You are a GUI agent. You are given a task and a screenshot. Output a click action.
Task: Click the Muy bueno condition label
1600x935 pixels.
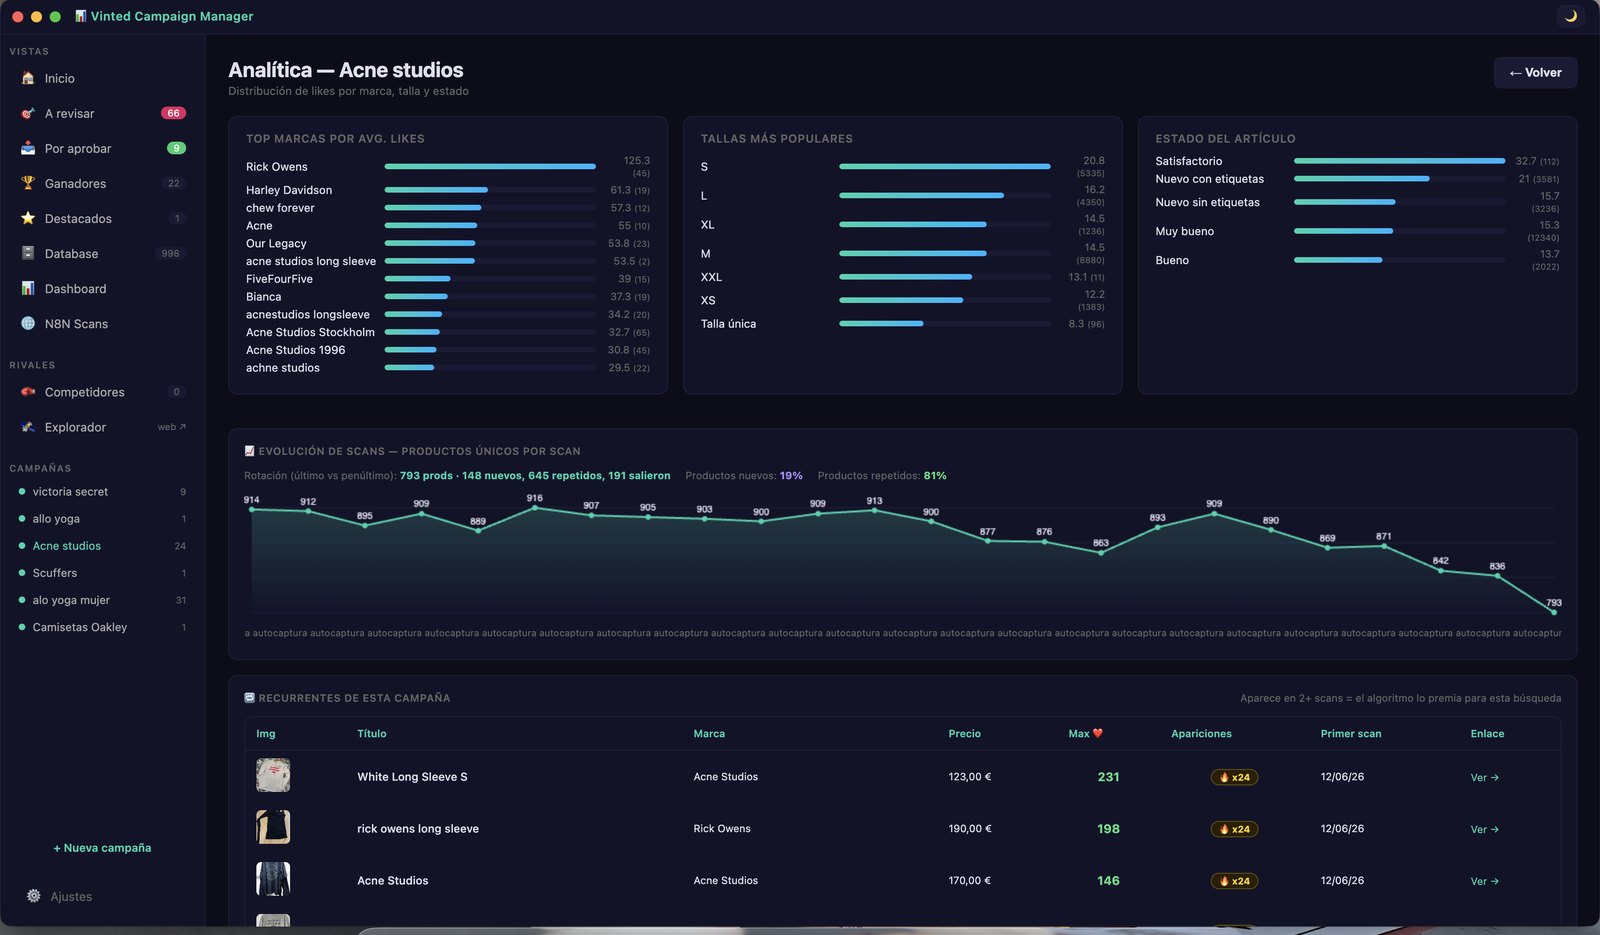click(1184, 231)
